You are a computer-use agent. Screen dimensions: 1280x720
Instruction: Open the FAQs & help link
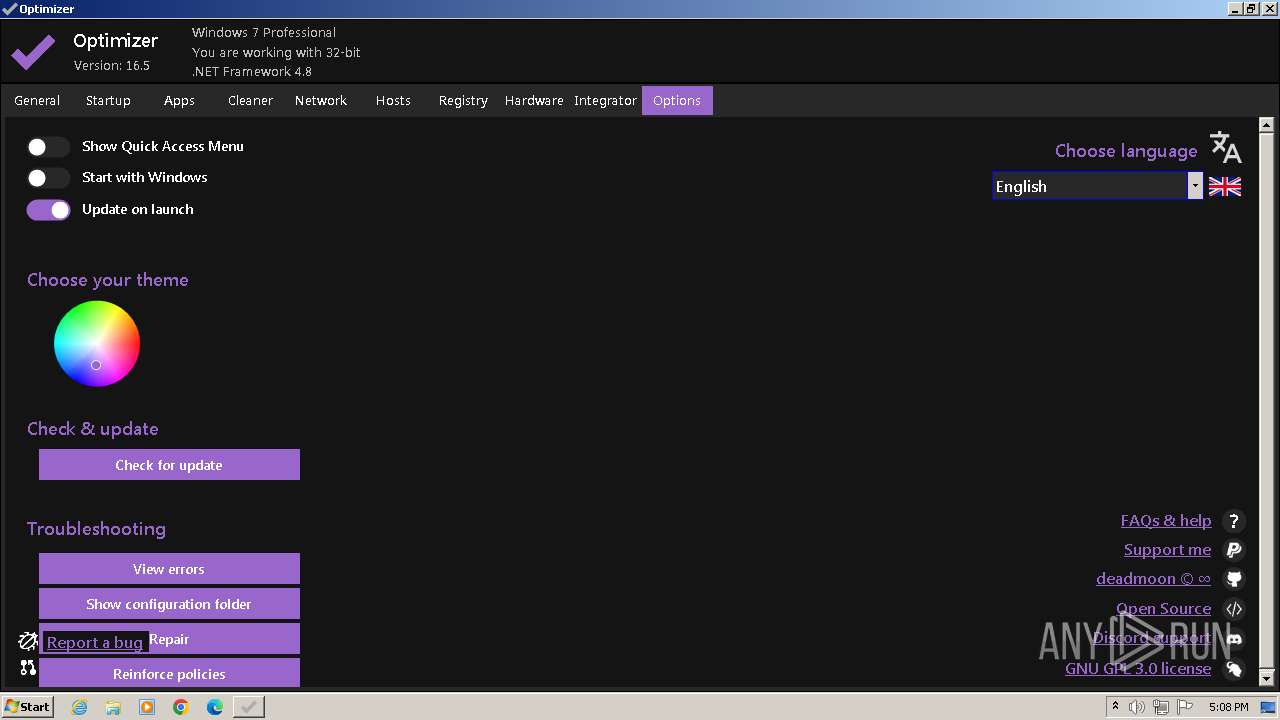pos(1166,520)
